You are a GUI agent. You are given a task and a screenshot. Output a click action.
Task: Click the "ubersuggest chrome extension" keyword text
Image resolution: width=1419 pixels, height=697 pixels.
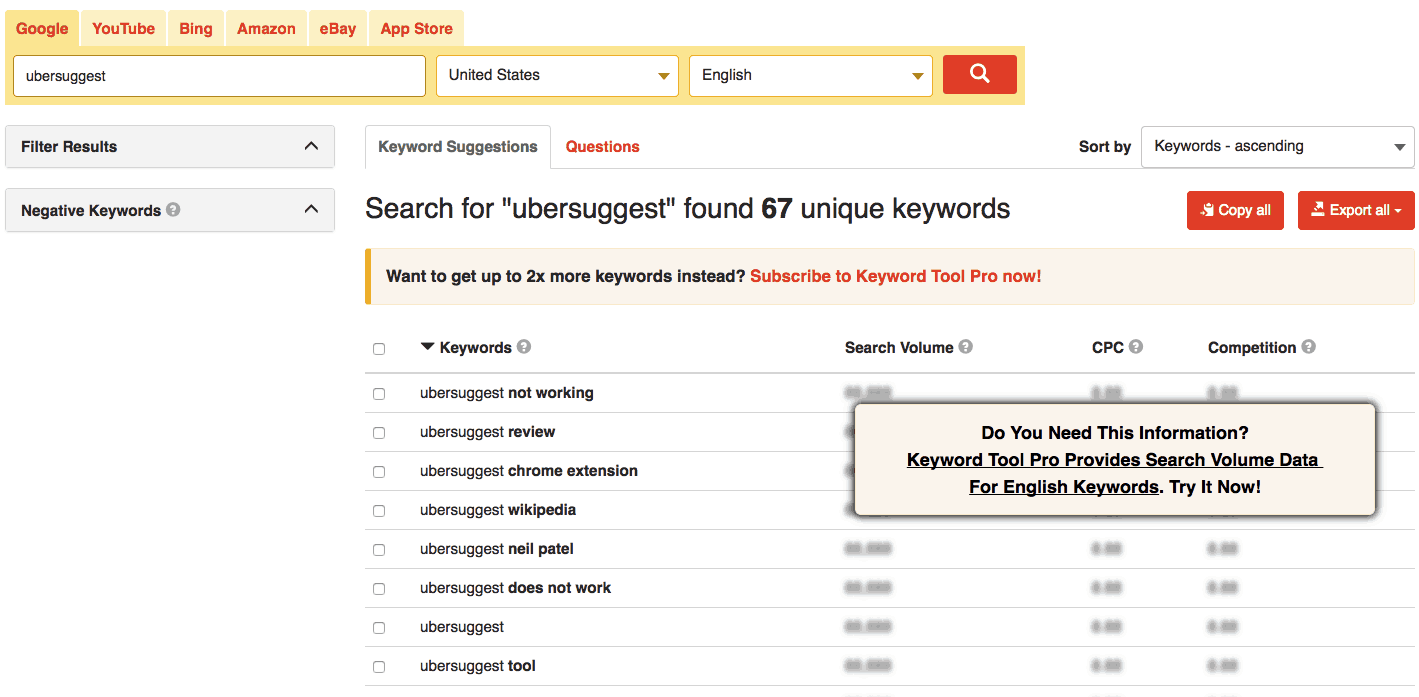[x=529, y=471]
